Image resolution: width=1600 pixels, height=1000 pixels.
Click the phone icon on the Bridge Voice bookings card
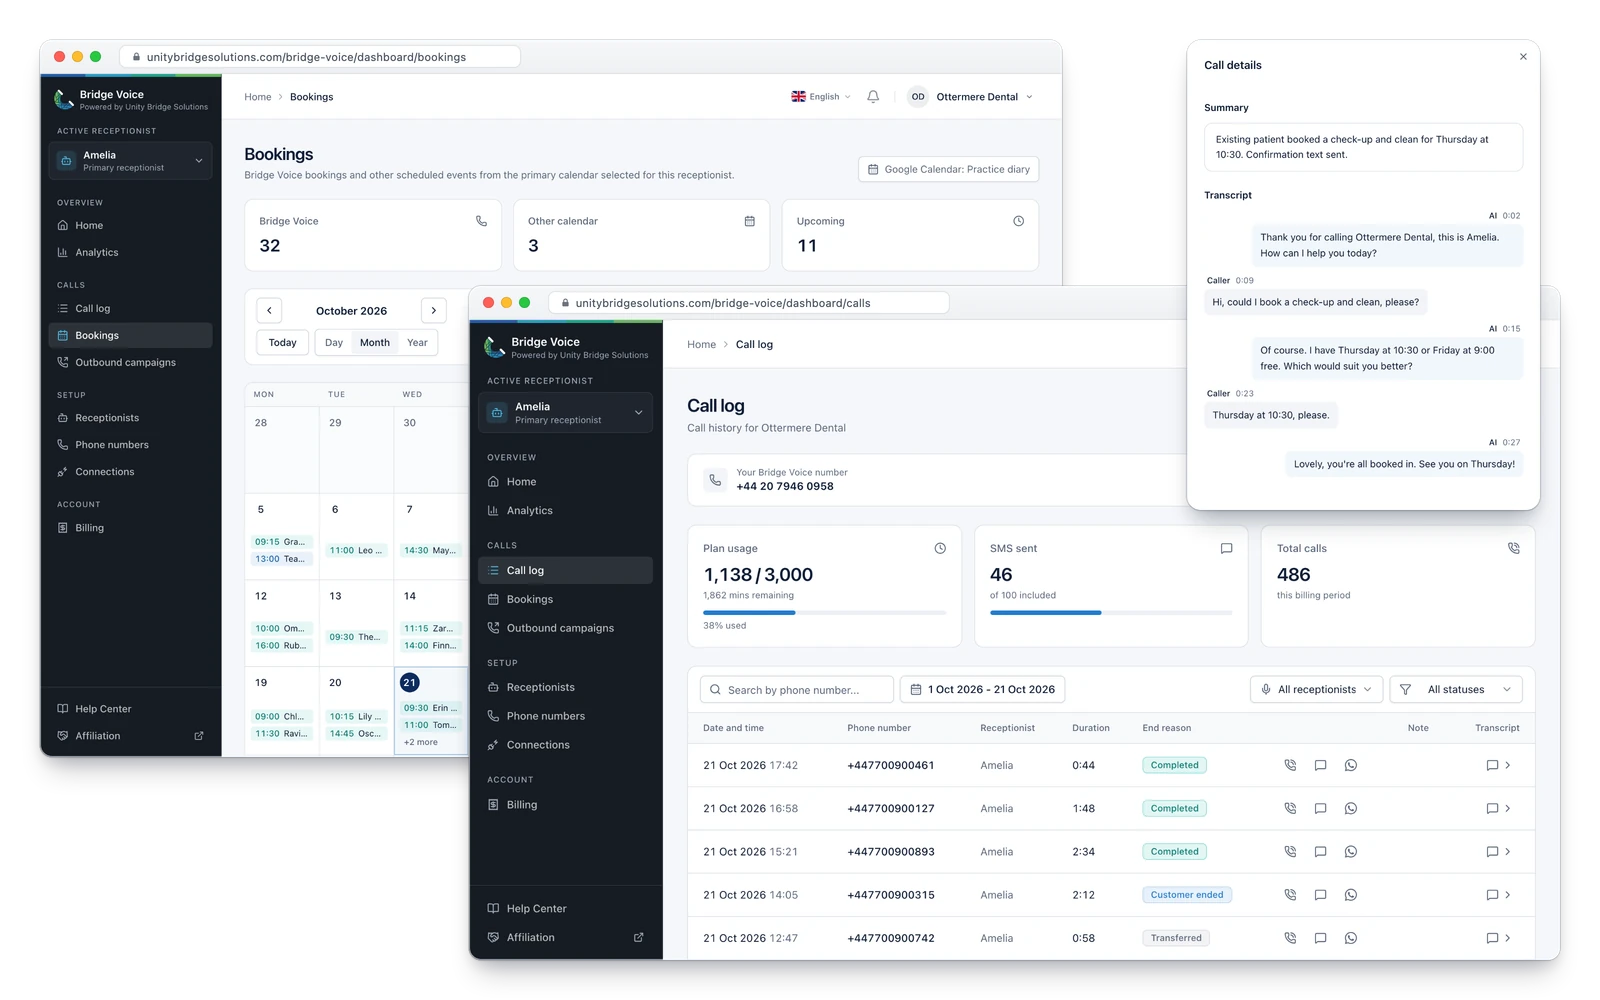click(x=481, y=221)
